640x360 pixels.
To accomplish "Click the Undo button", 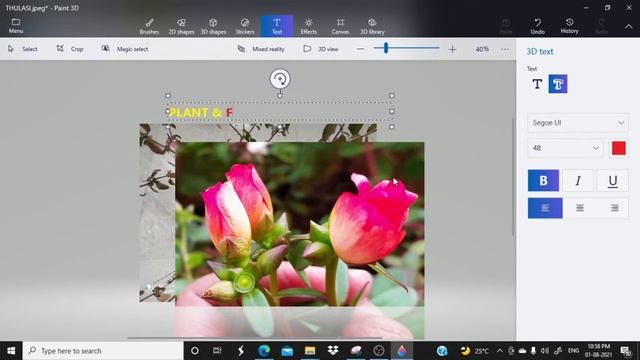I will (538, 26).
